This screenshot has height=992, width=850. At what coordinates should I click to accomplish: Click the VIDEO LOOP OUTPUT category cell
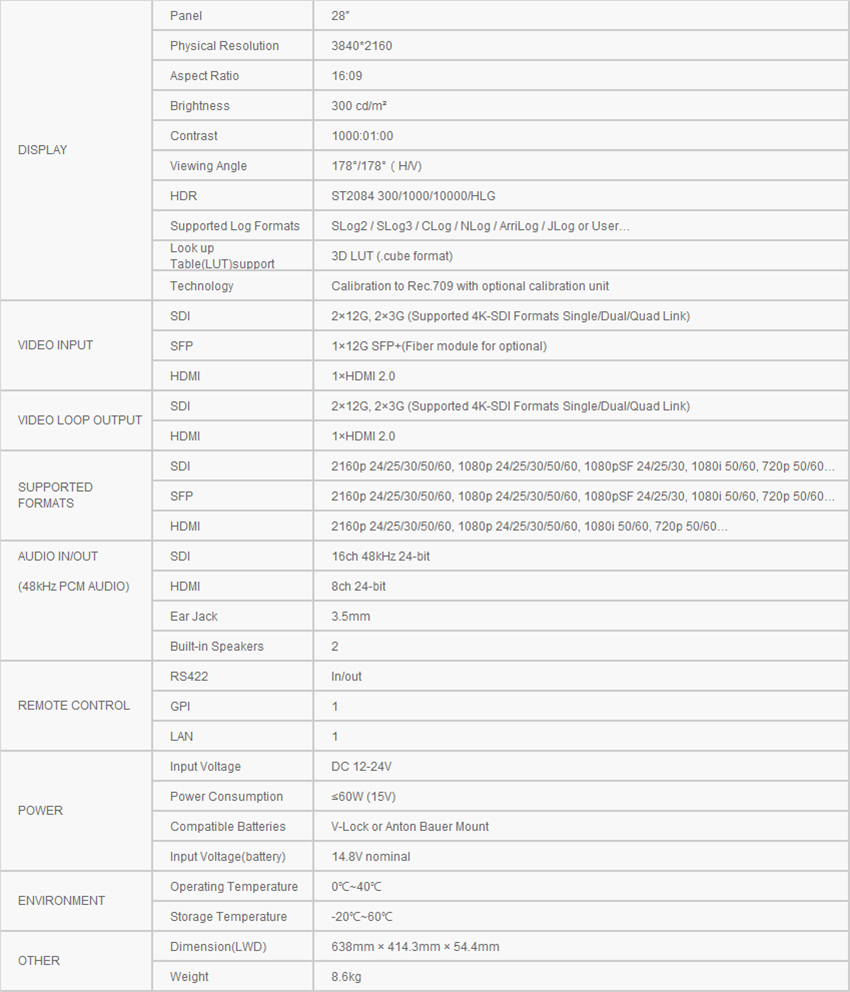tap(76, 420)
